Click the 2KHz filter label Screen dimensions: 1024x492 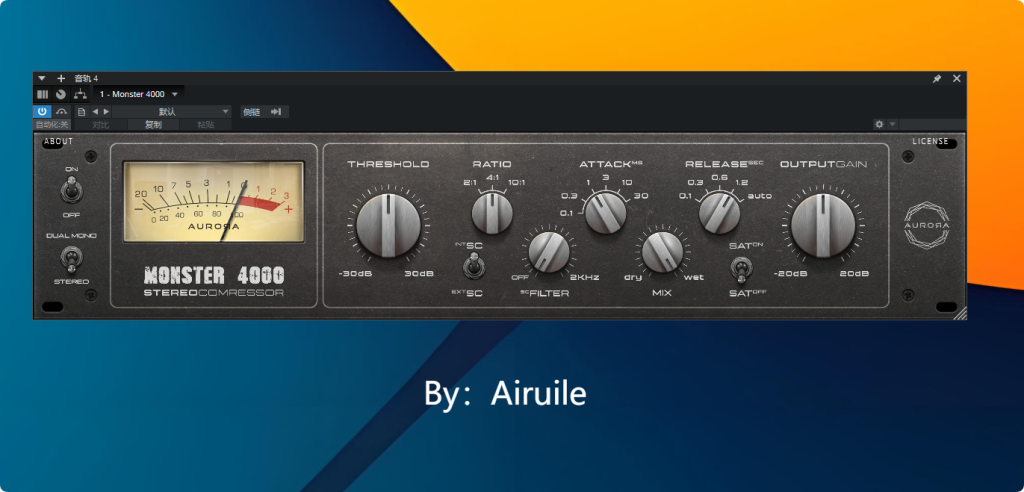(x=584, y=277)
